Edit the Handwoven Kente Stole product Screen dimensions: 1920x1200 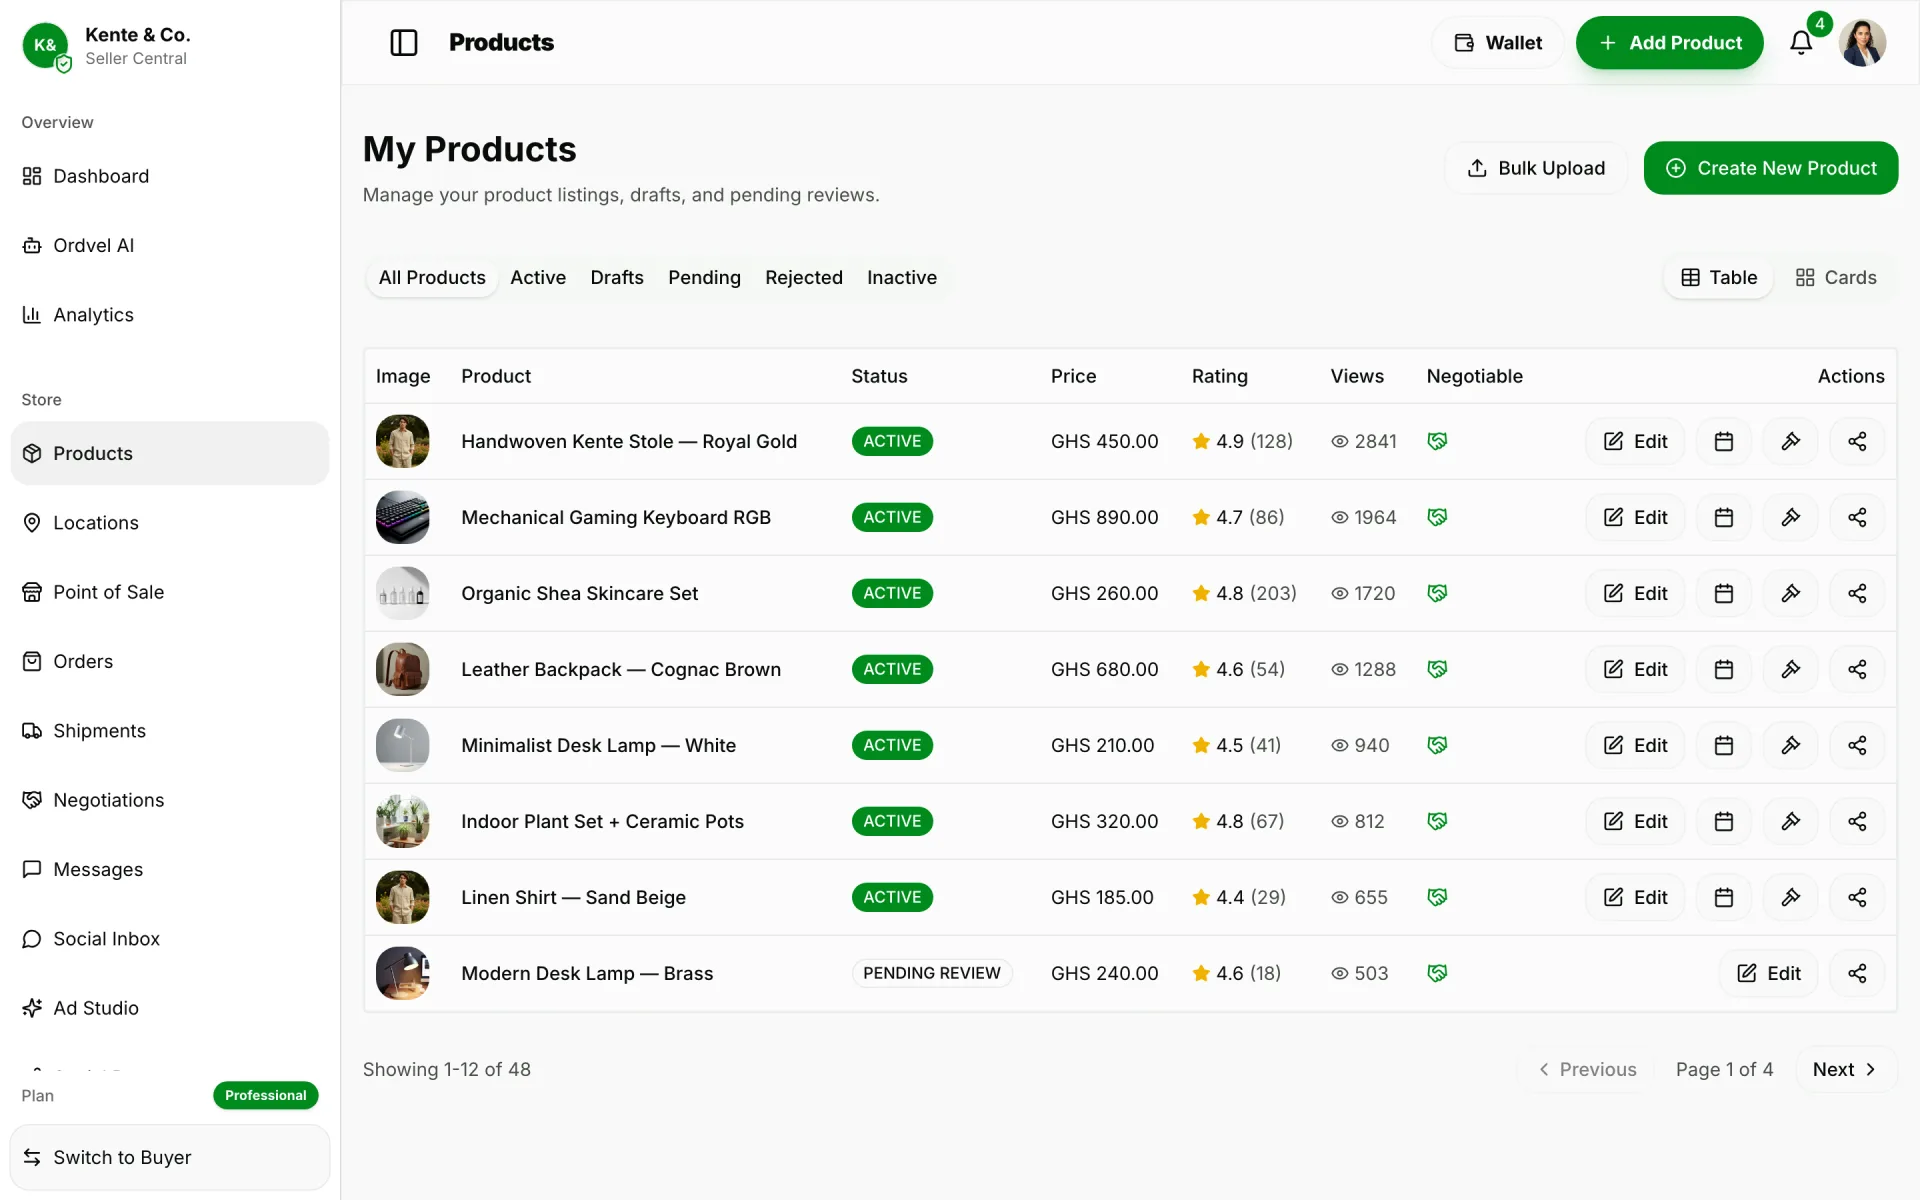(1635, 441)
